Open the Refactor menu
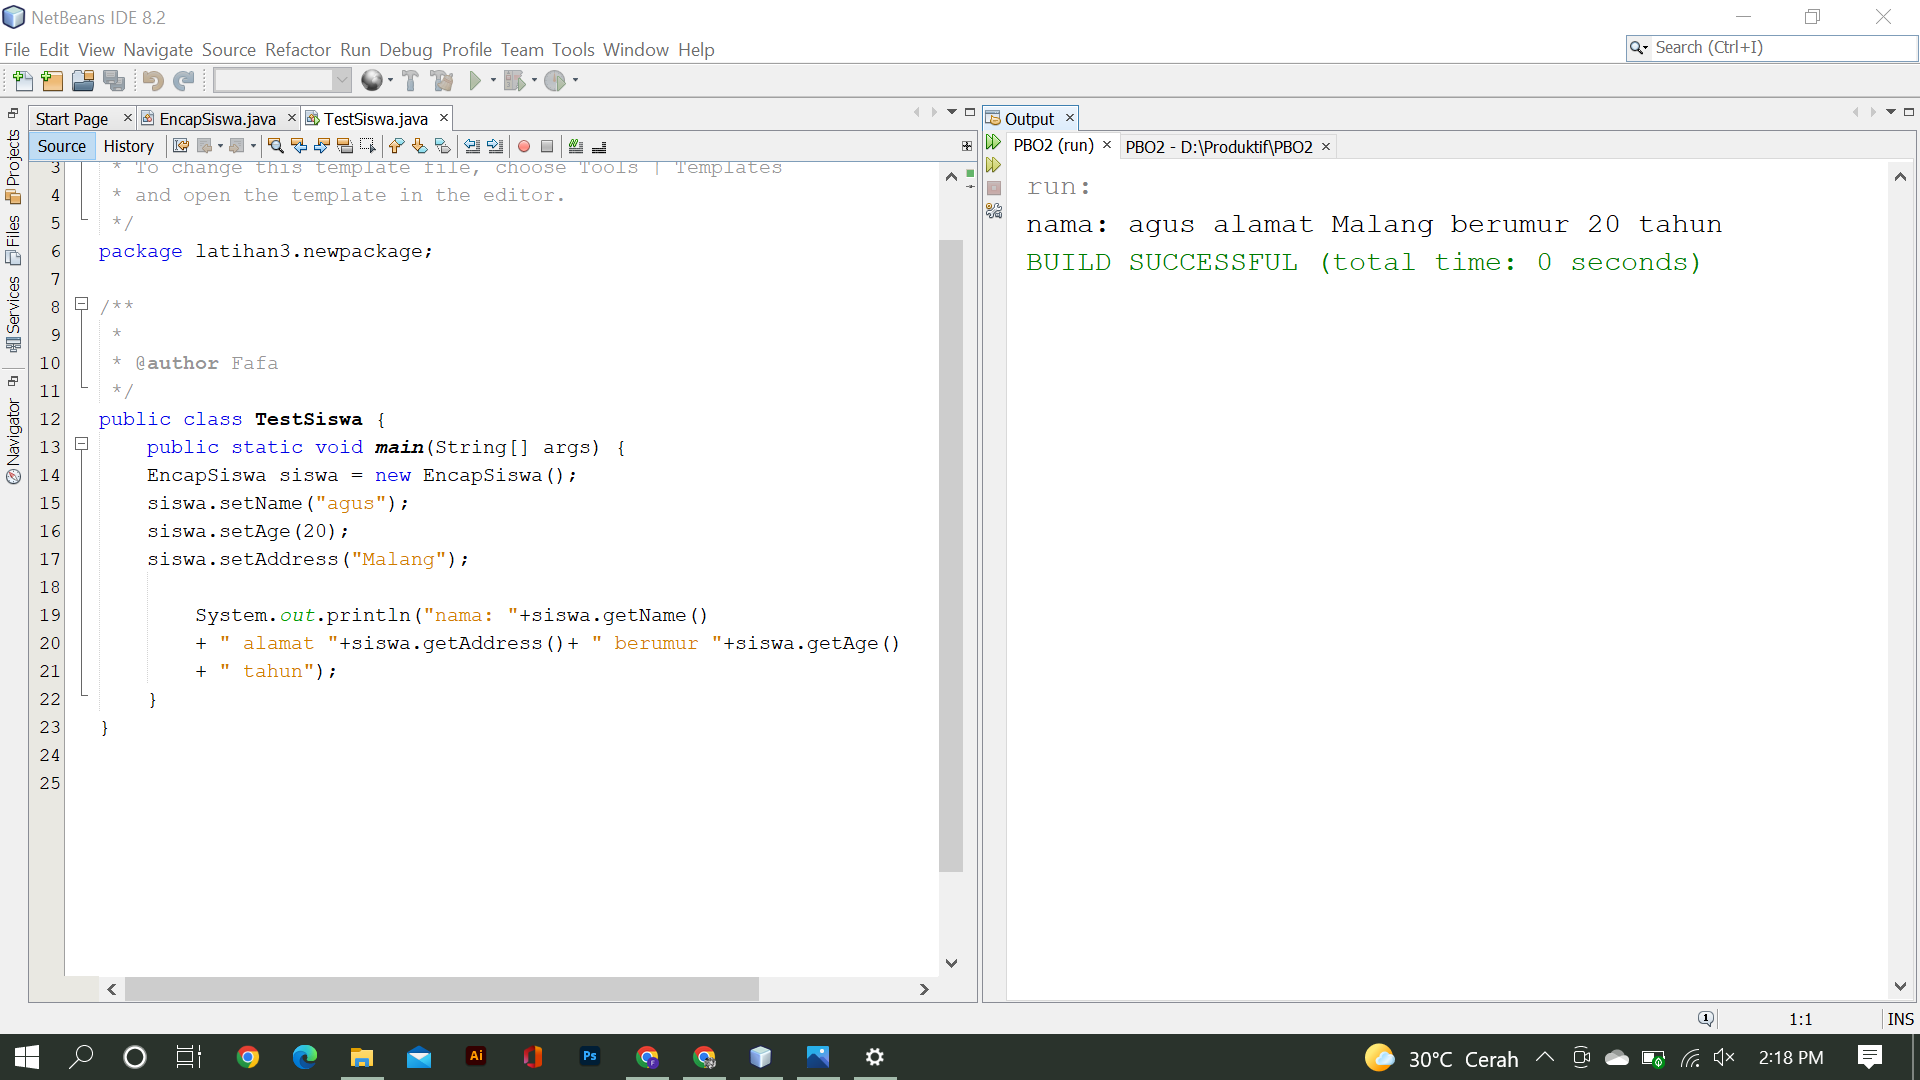This screenshot has width=1920, height=1080. point(297,49)
